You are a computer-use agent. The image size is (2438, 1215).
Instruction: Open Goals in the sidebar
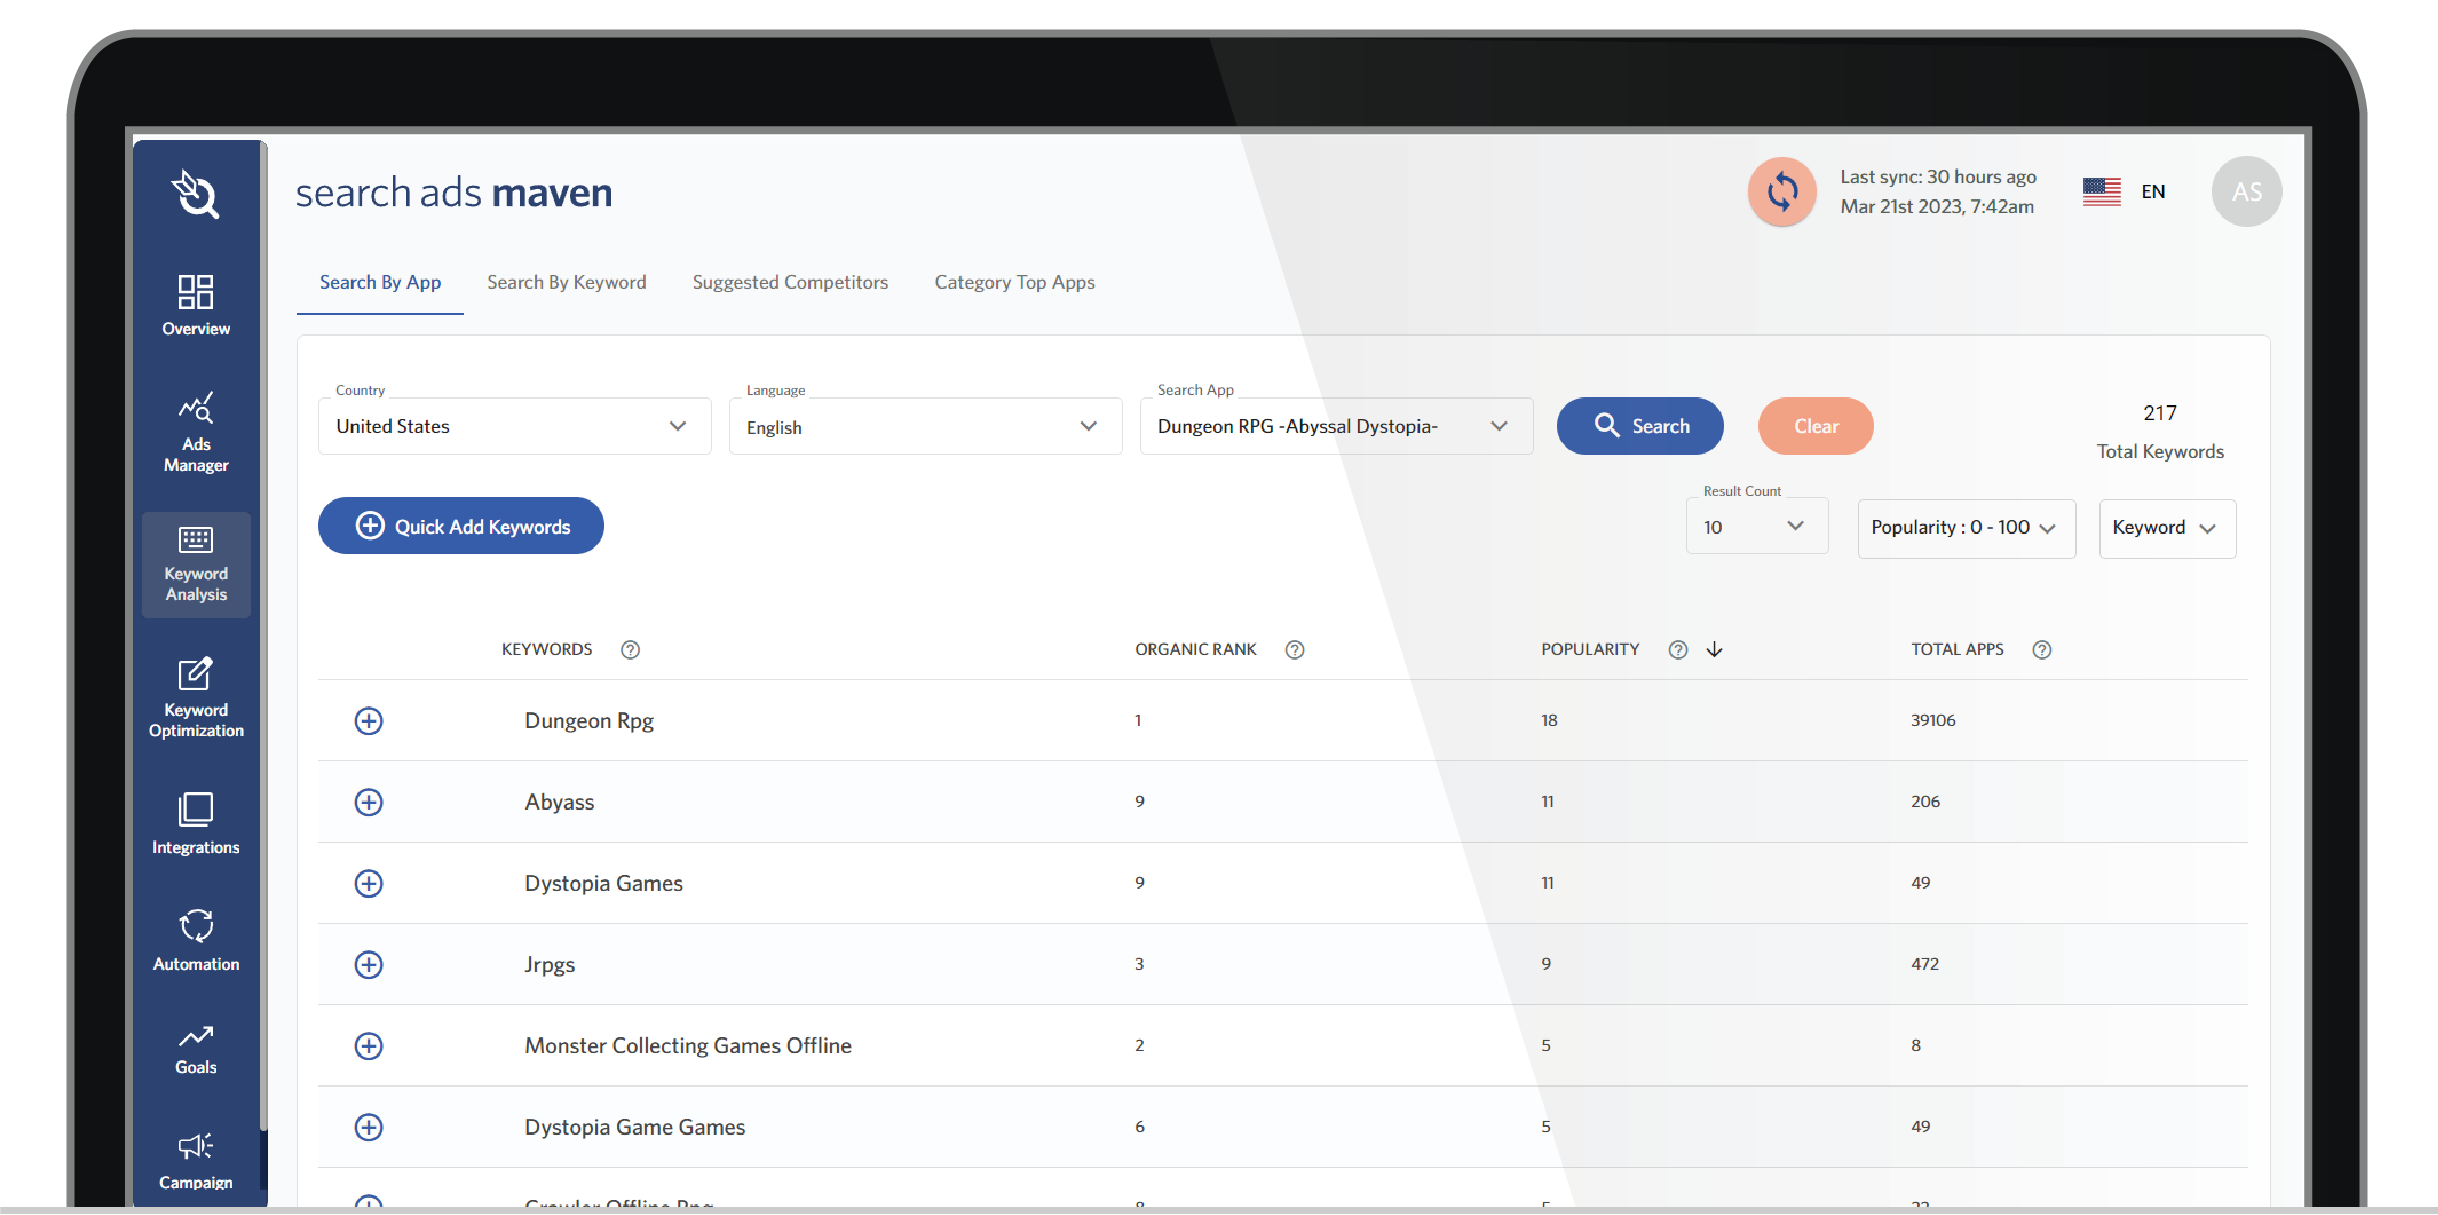click(x=196, y=1050)
